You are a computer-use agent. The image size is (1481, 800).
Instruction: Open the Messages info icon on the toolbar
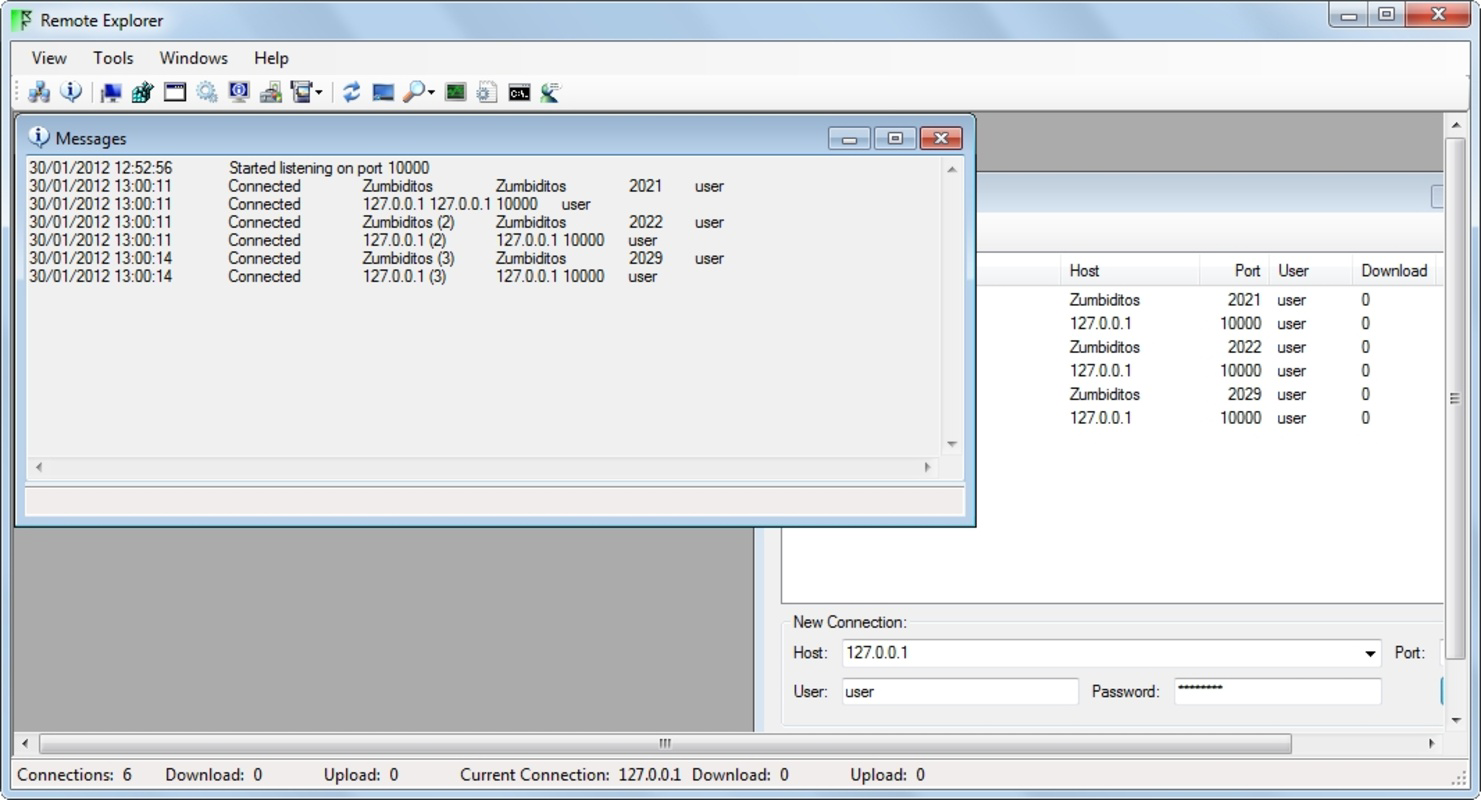tap(70, 92)
